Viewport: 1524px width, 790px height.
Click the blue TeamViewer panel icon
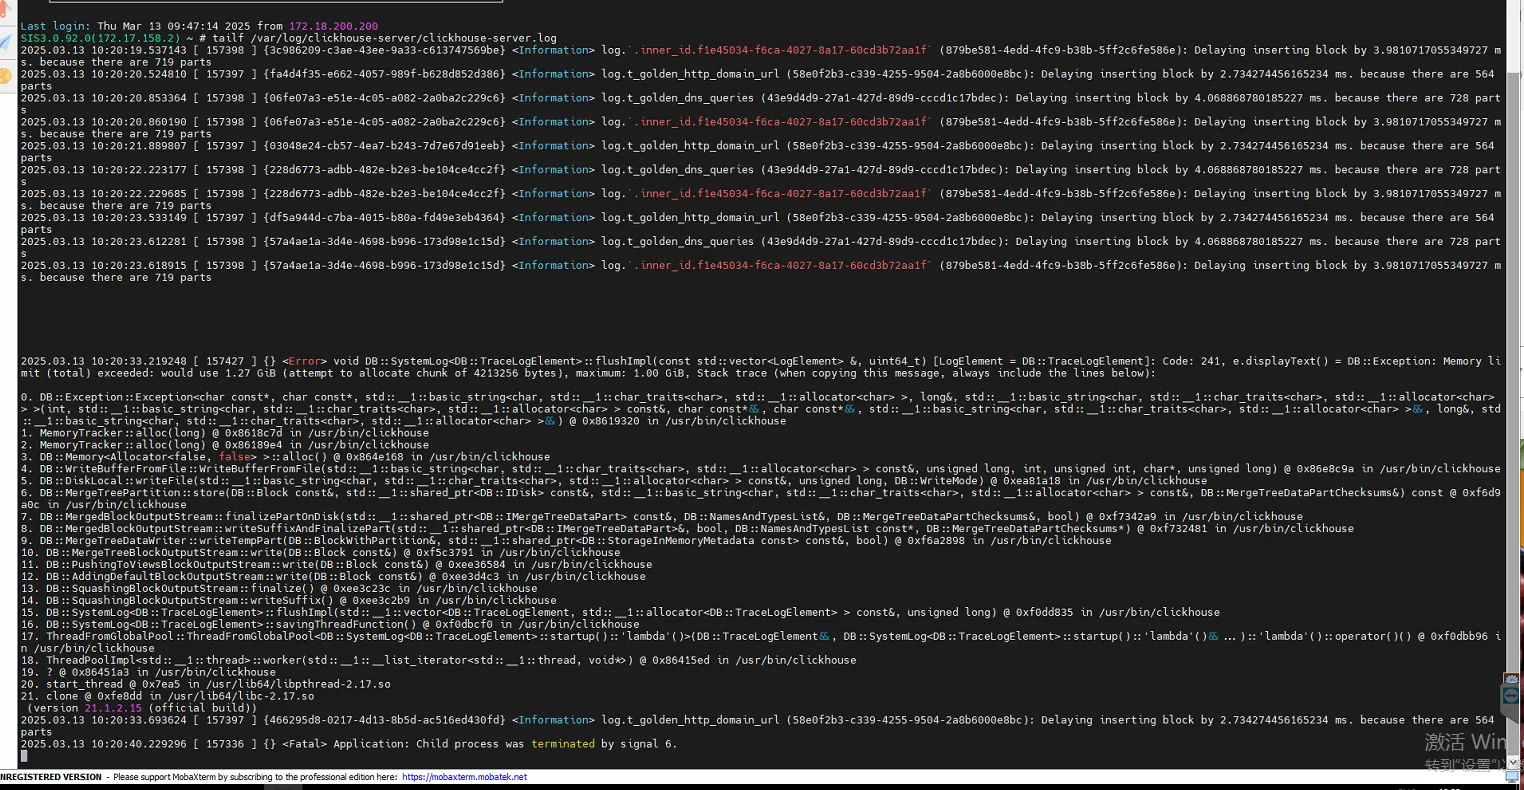pos(1511,695)
